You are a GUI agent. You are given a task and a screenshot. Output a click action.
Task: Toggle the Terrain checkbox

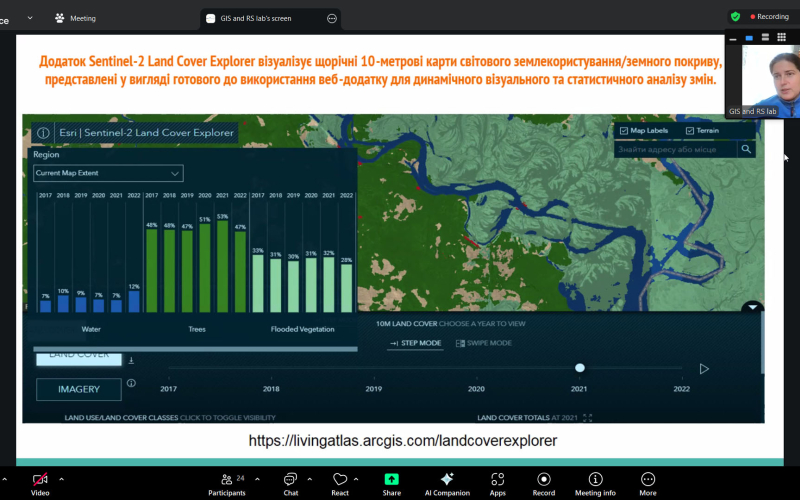tap(690, 131)
